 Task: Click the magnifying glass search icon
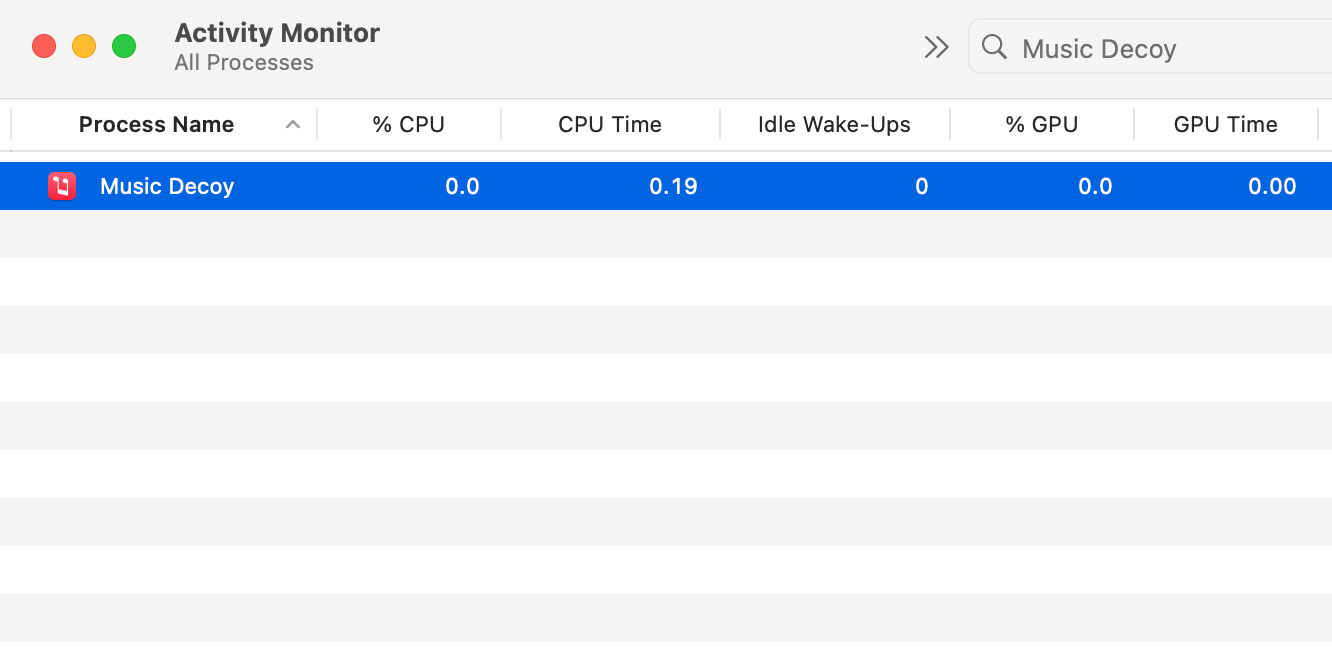(x=994, y=47)
